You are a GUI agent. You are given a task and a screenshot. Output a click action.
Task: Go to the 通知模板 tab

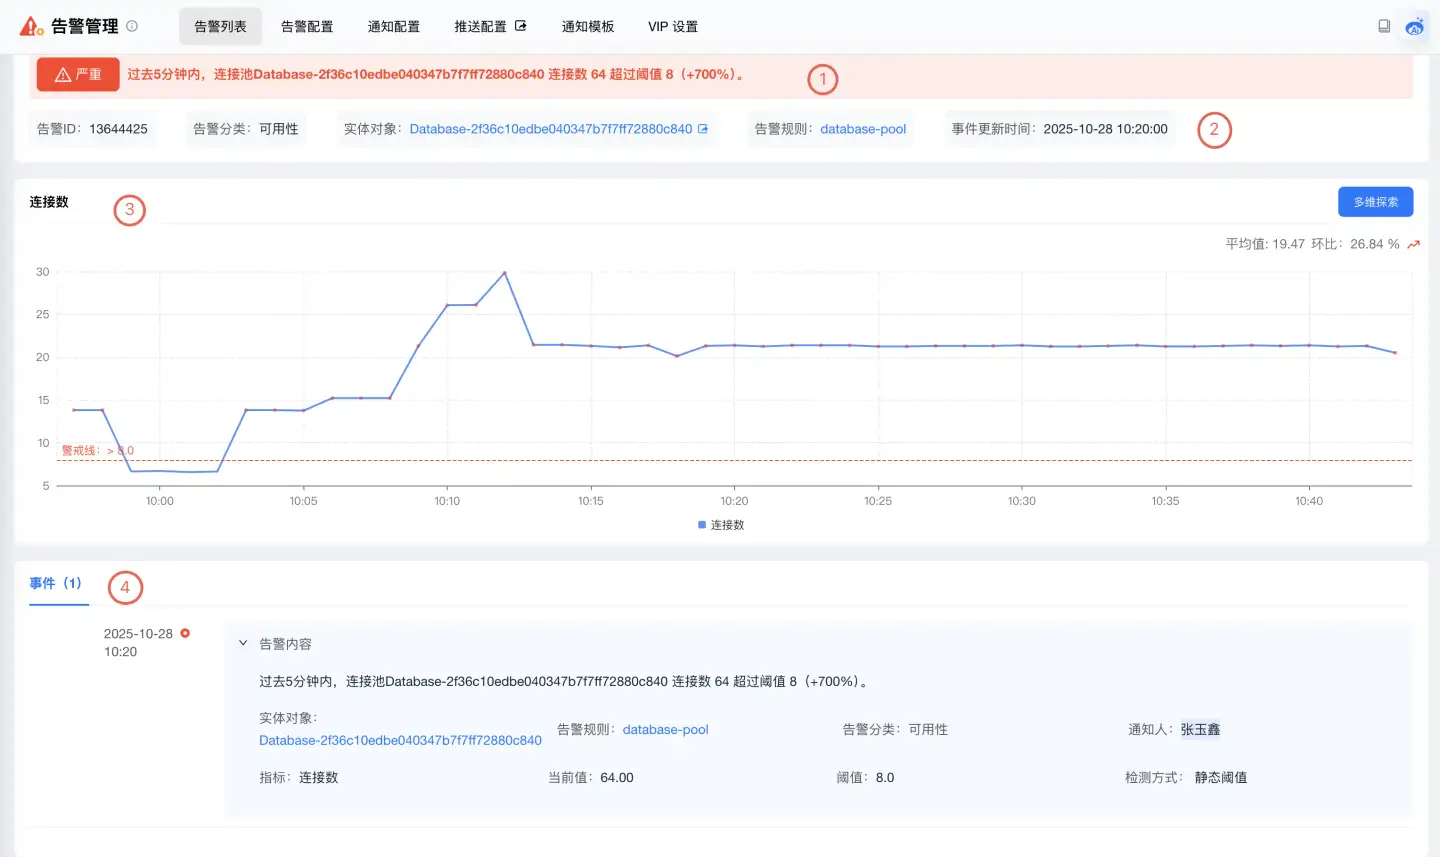point(587,27)
